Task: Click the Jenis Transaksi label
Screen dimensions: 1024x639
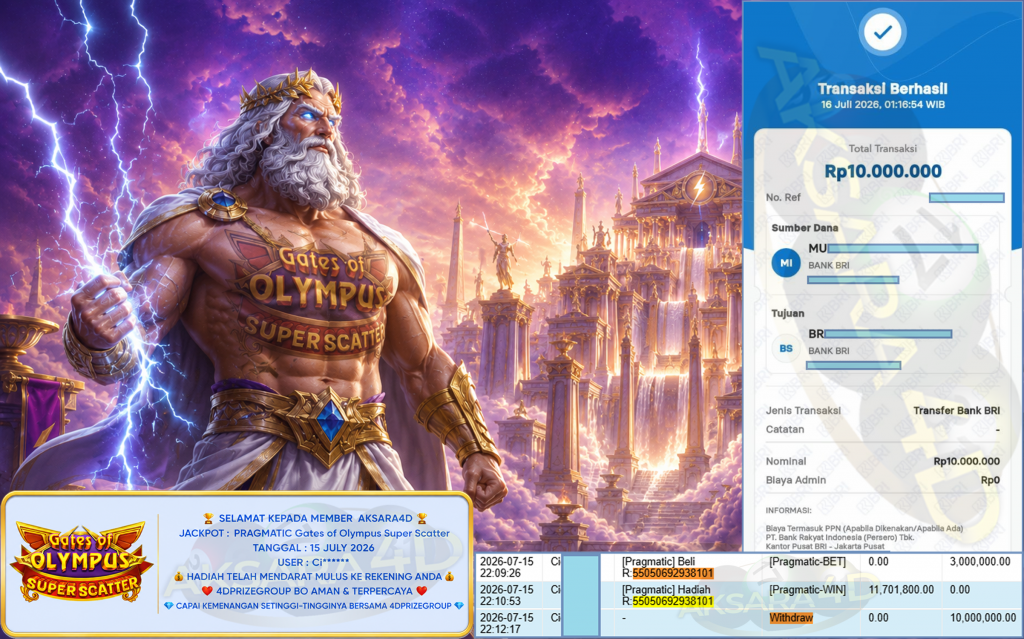Action: (803, 410)
